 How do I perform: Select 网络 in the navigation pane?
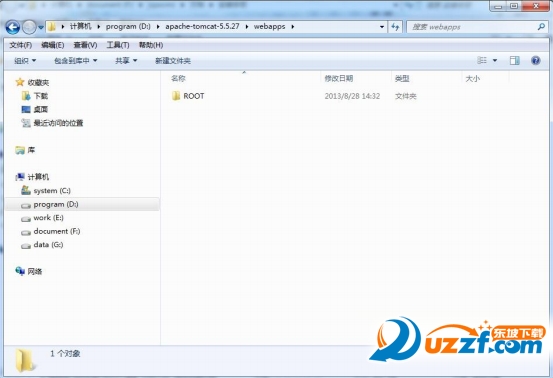pyautogui.click(x=35, y=271)
